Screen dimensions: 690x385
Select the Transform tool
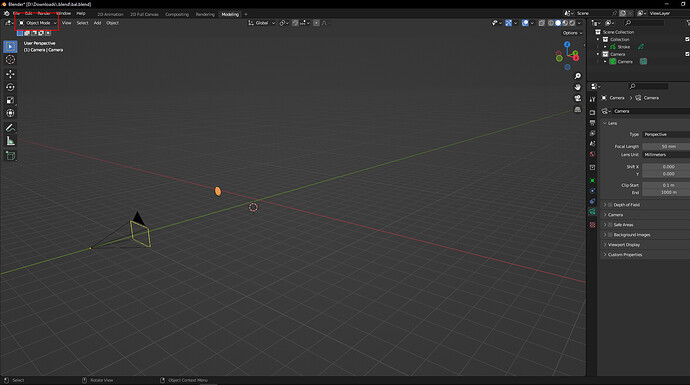tap(10, 114)
